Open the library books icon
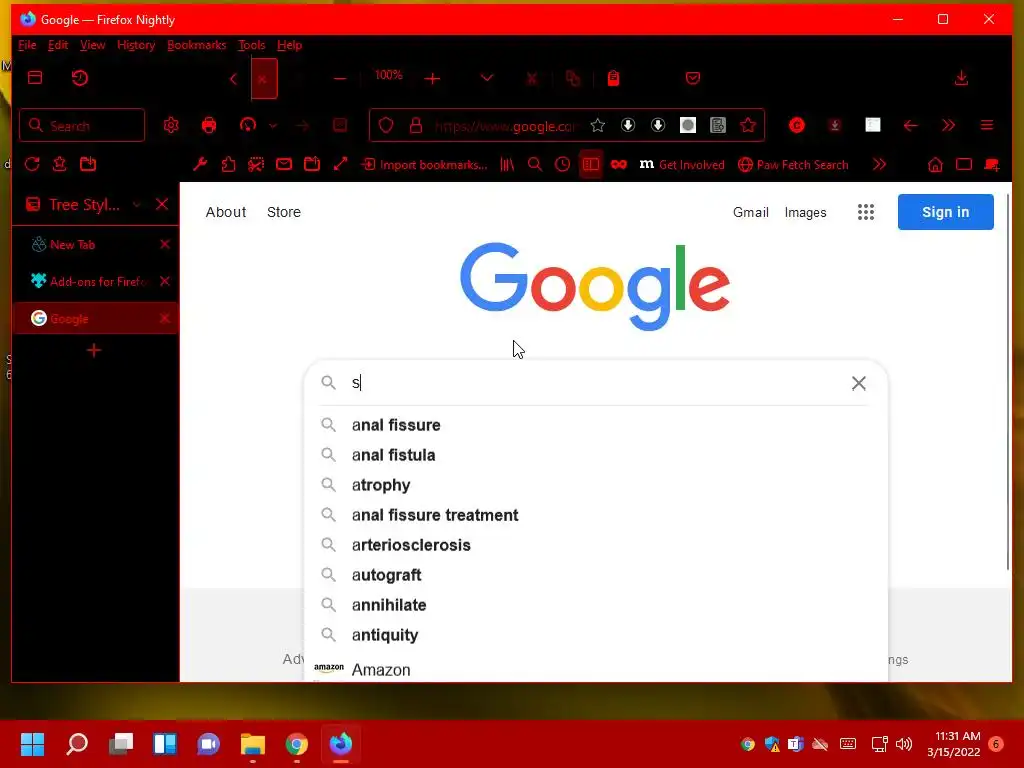The image size is (1024, 768). click(x=507, y=165)
